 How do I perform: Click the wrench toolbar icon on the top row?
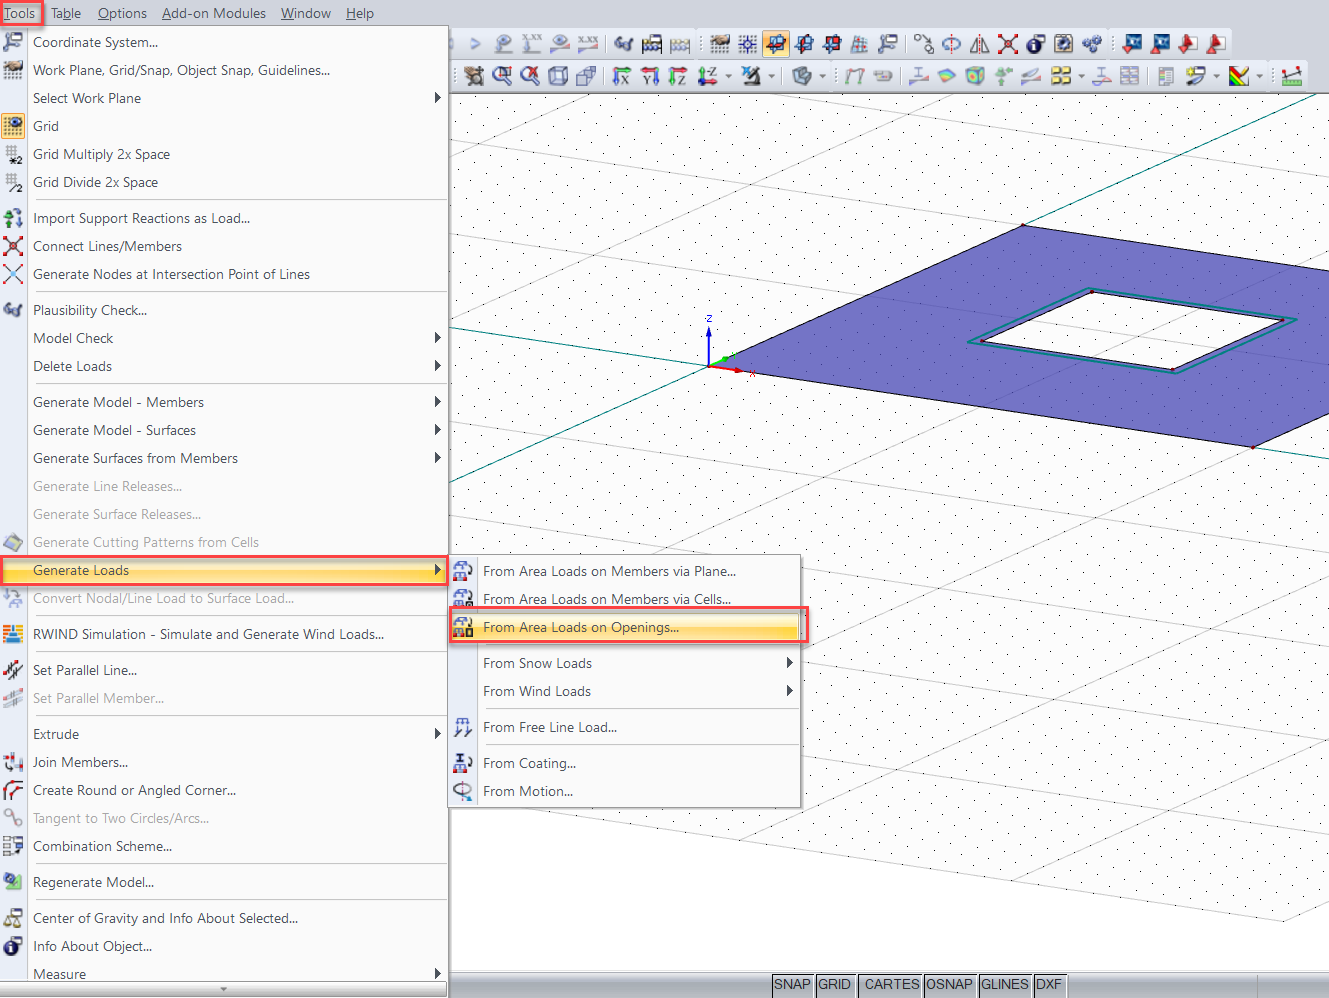coord(888,44)
